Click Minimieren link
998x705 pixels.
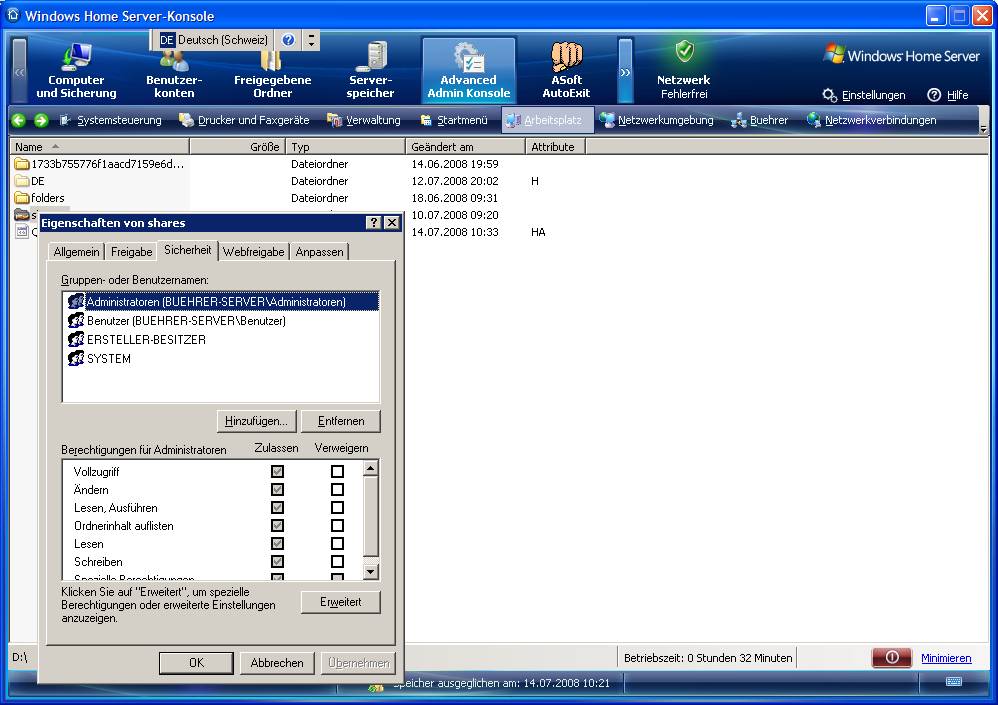click(x=946, y=658)
